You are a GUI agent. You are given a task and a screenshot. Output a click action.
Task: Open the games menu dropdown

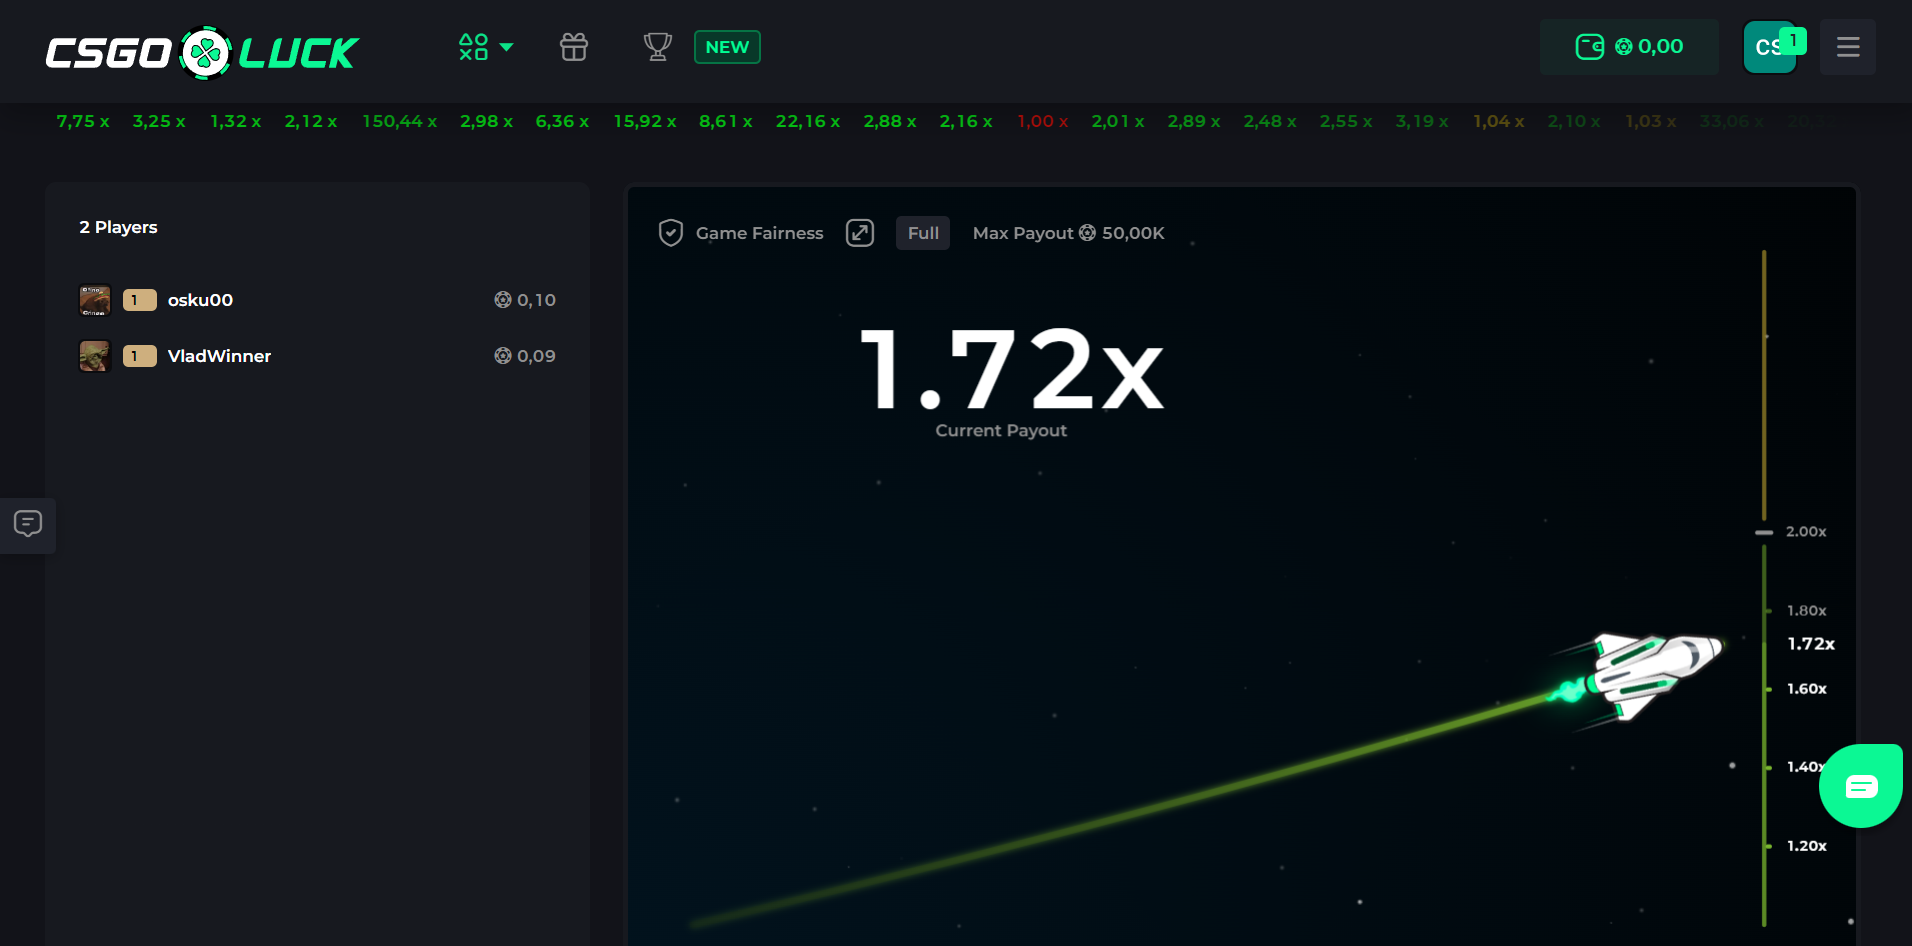pos(485,47)
